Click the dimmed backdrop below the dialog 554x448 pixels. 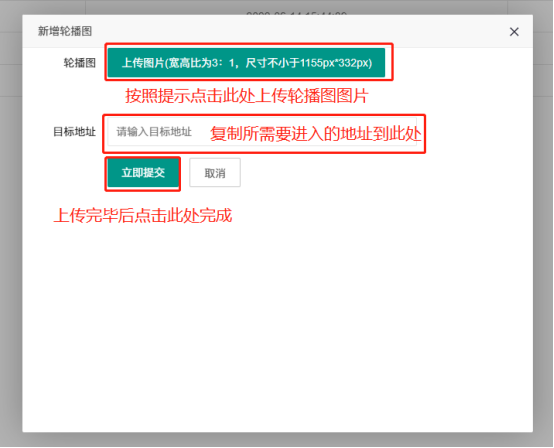pyautogui.click(x=277, y=440)
